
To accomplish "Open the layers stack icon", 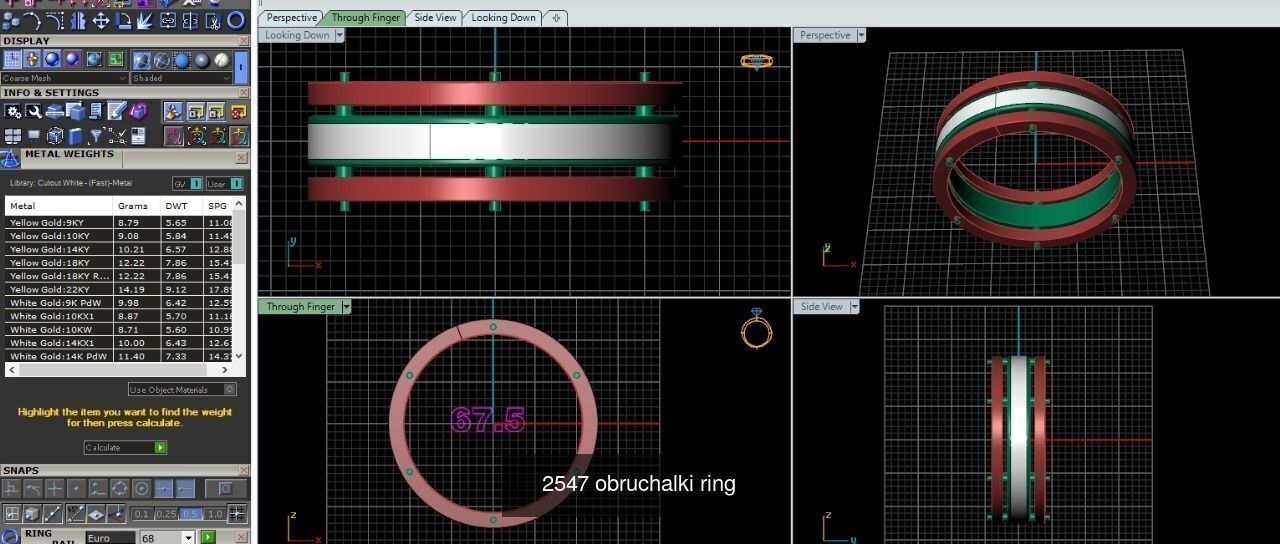I will (x=54, y=111).
